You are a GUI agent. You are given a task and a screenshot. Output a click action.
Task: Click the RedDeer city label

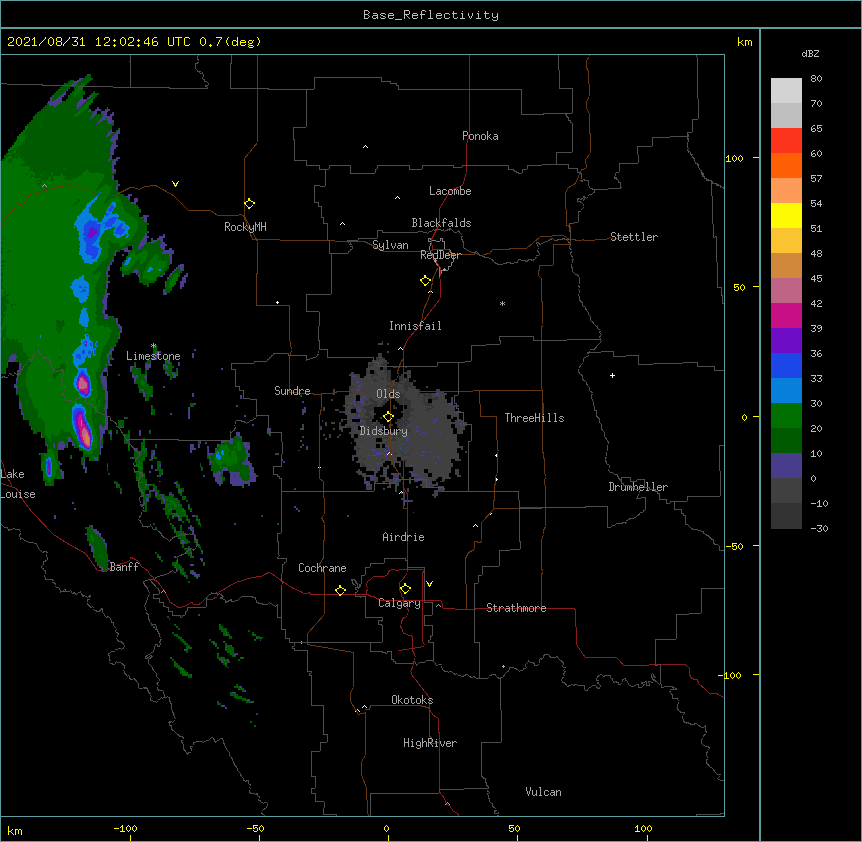tap(440, 255)
